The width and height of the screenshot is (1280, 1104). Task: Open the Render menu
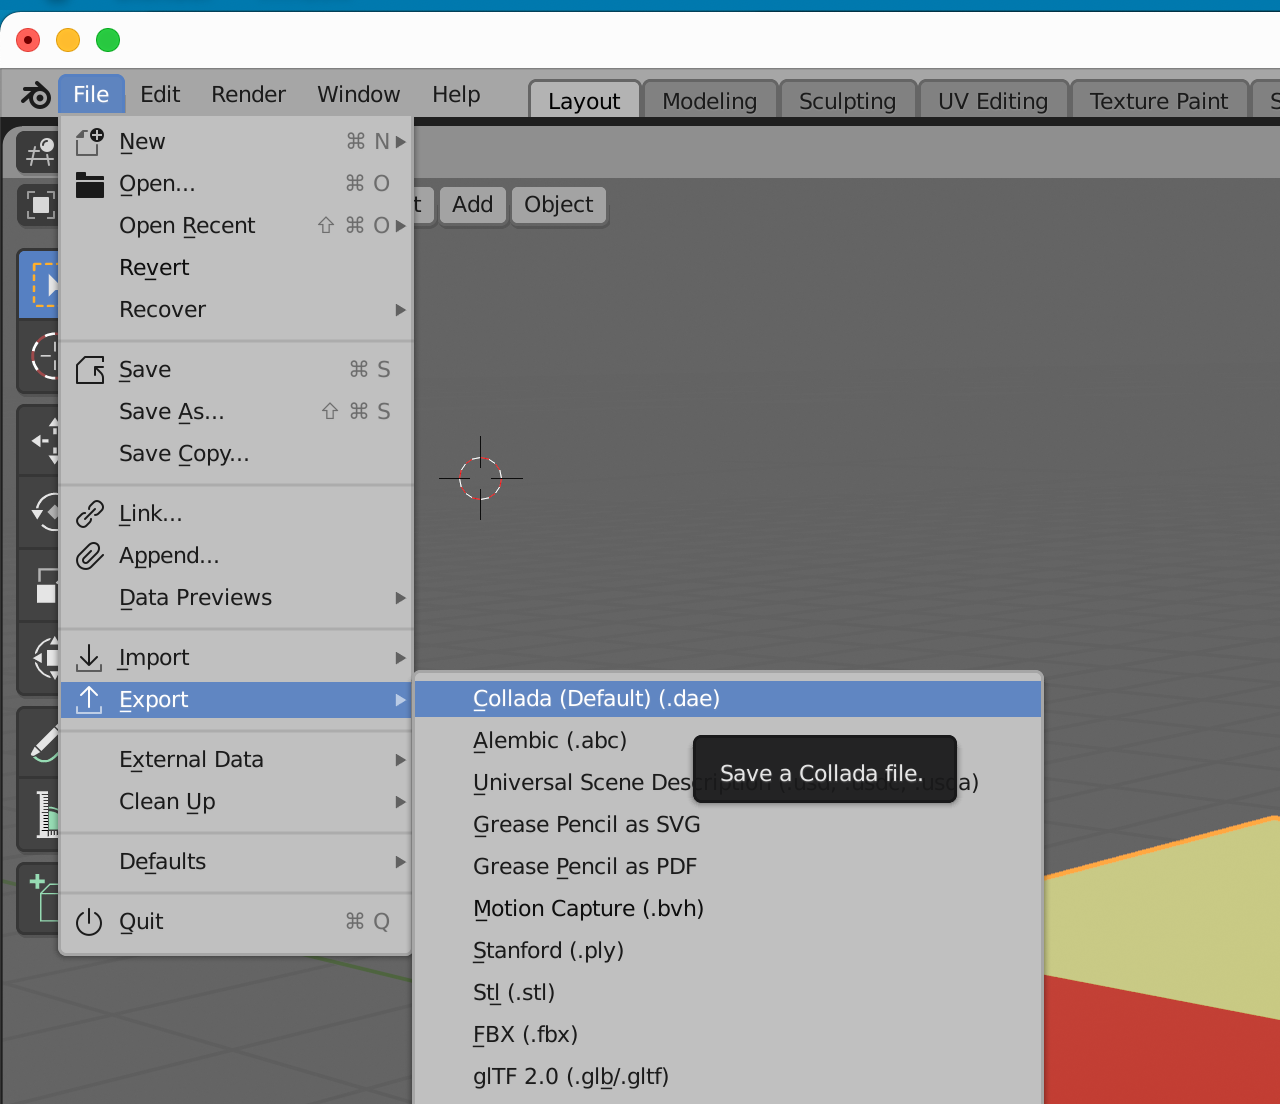(x=248, y=95)
